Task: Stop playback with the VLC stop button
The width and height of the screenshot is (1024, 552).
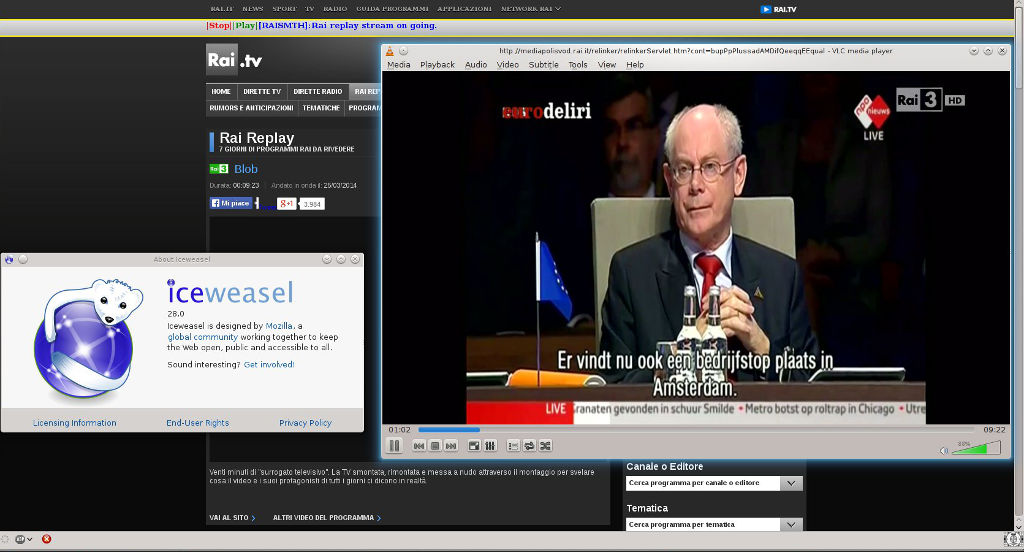Action: pos(435,446)
